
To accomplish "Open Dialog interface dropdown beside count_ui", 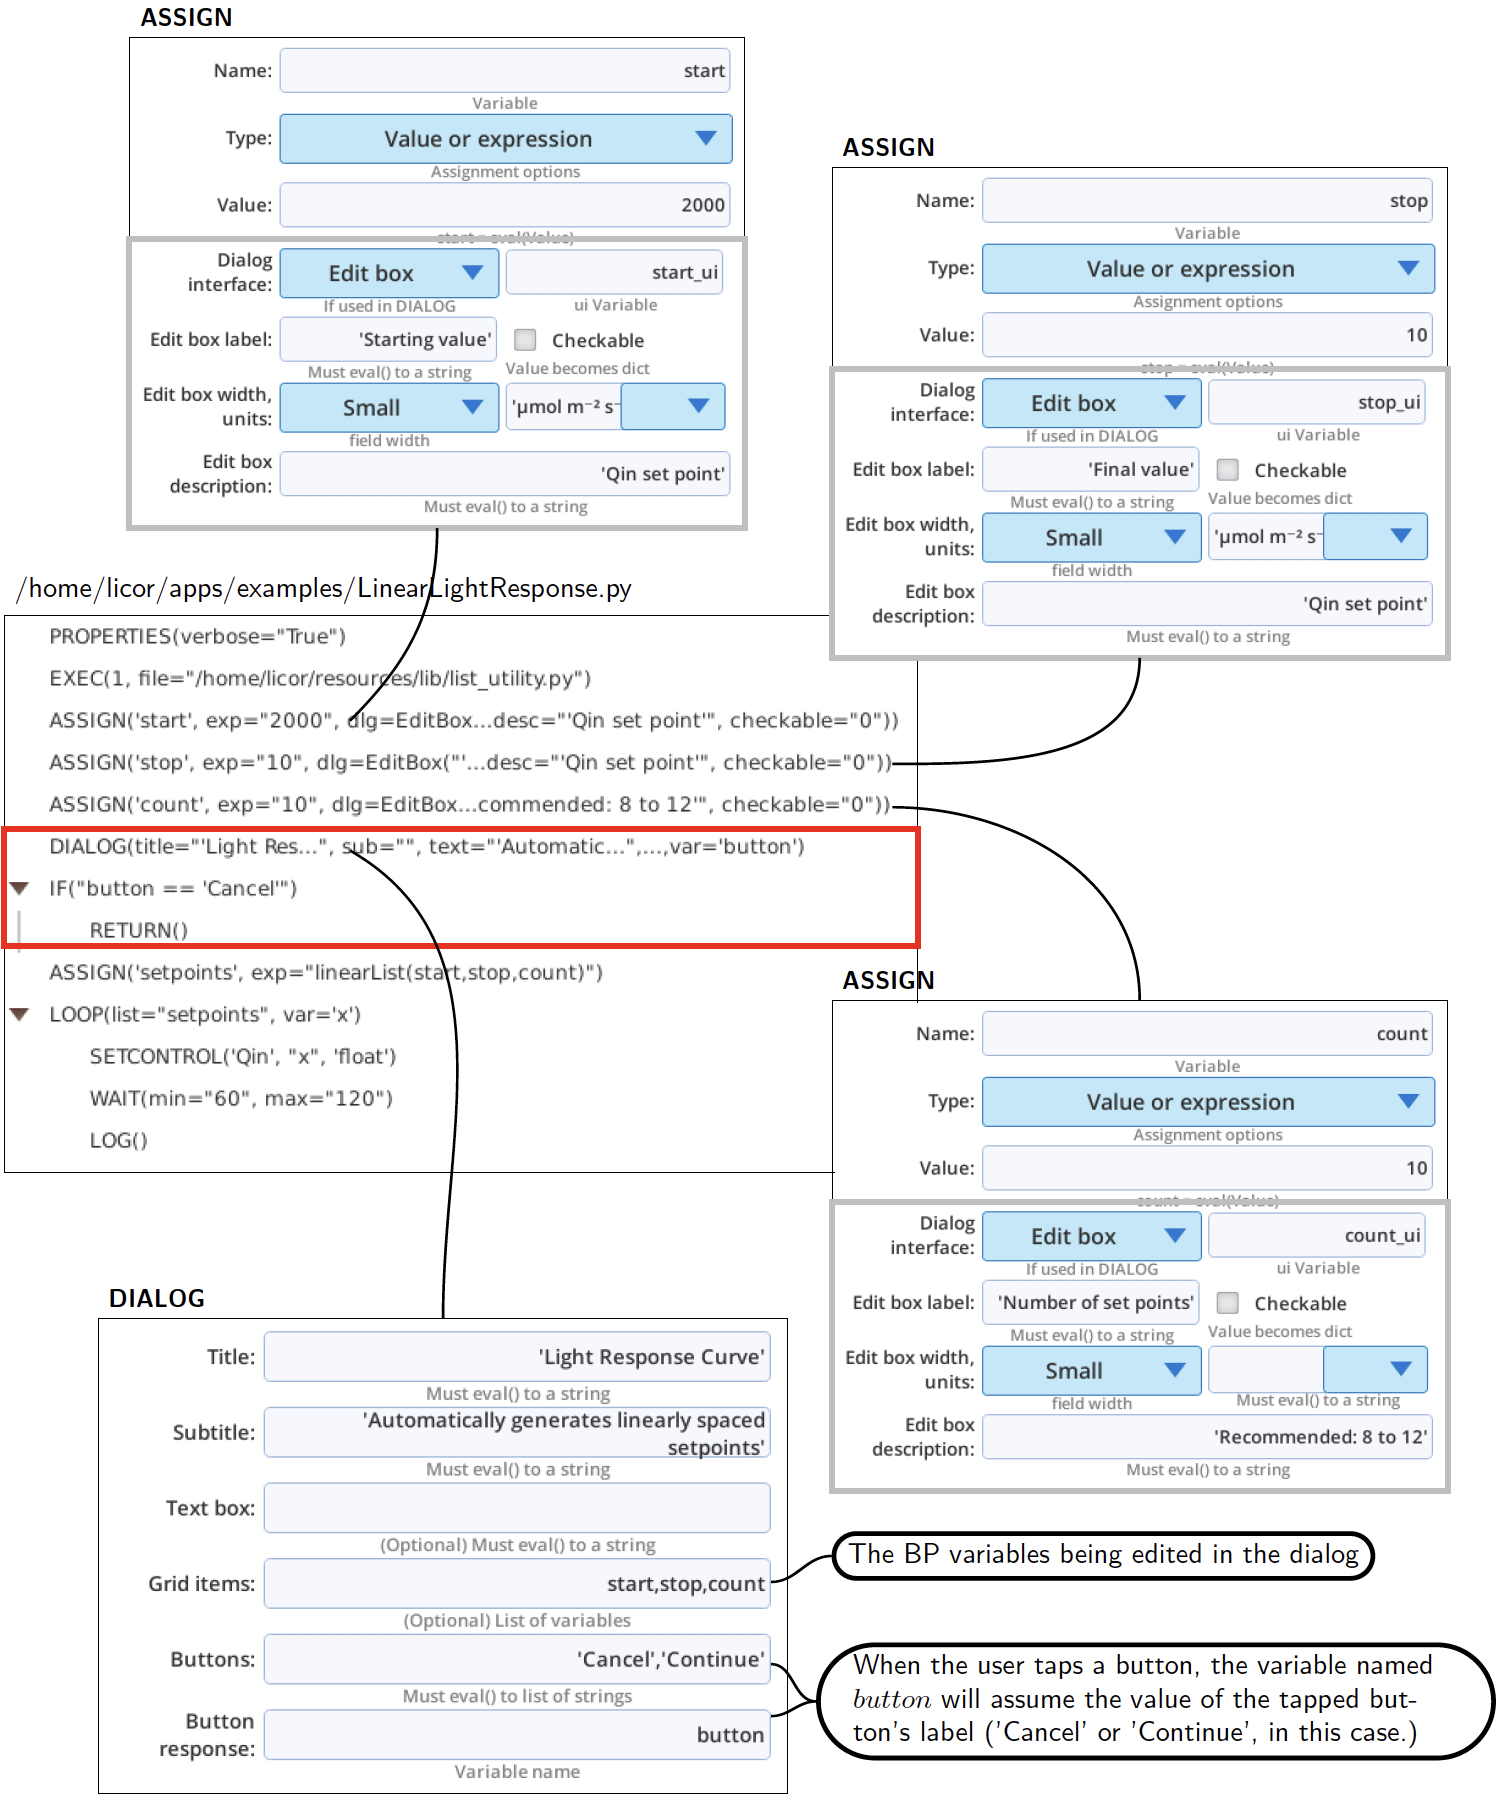I will tap(1092, 1236).
